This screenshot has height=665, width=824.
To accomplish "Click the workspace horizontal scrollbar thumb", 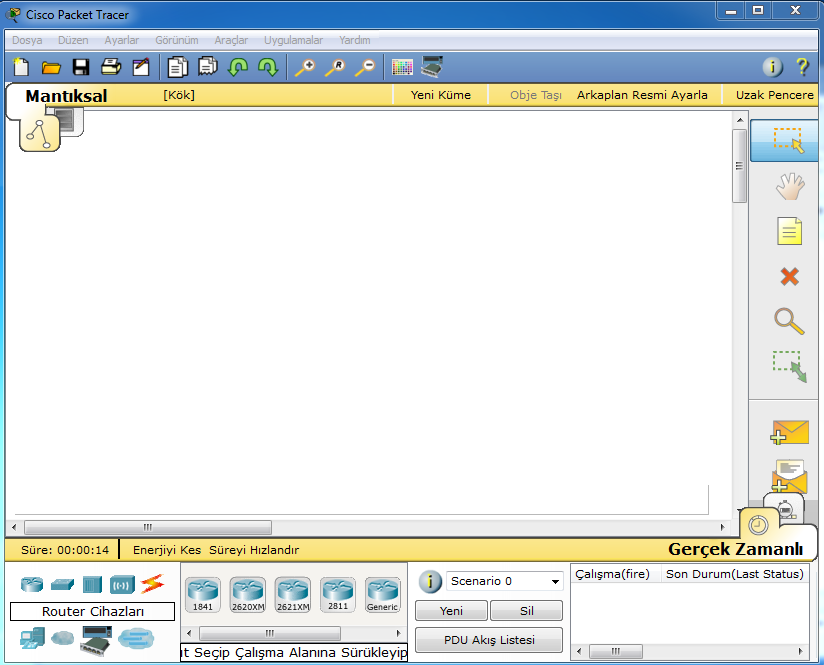I will (147, 527).
